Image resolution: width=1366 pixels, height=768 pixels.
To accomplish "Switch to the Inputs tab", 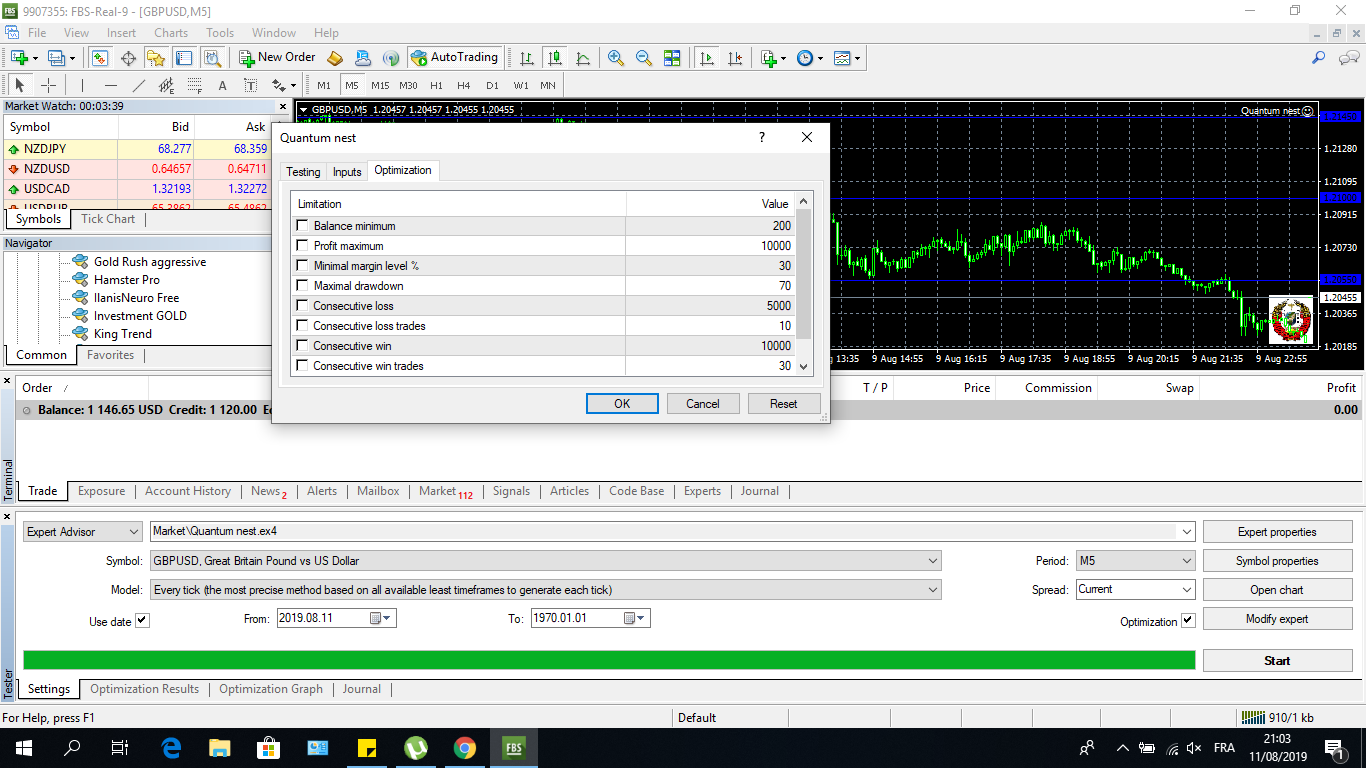I will 347,172.
